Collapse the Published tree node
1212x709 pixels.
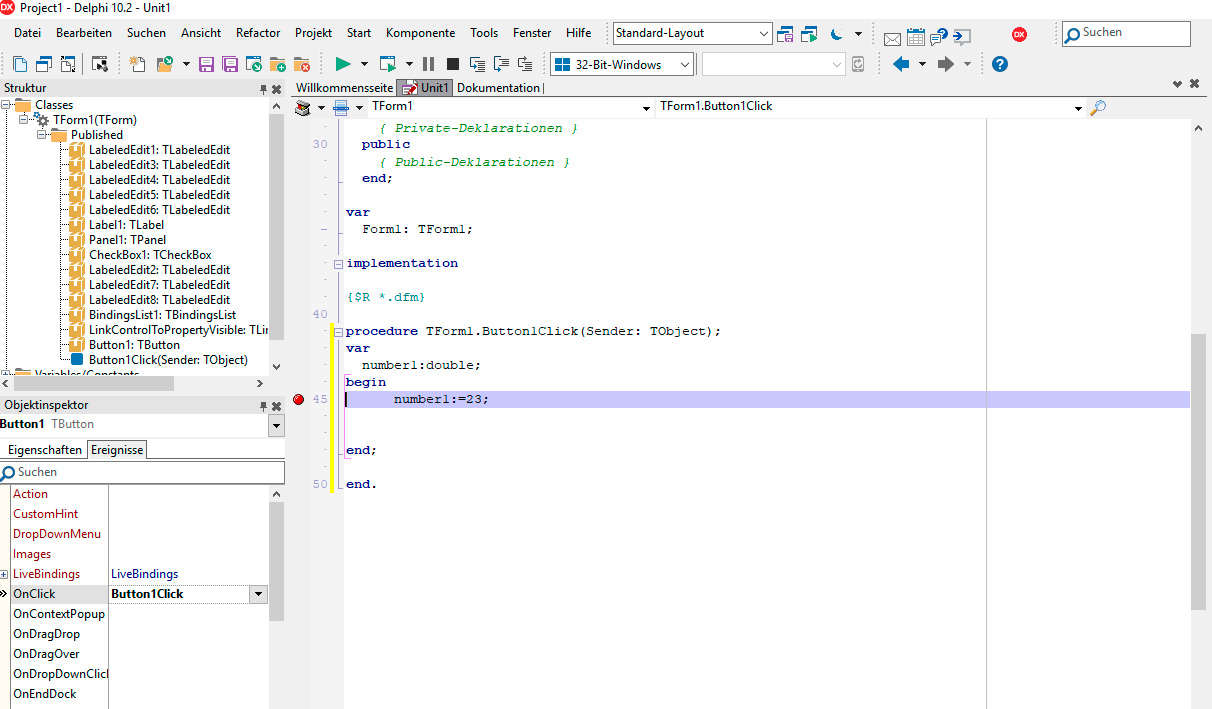(x=42, y=135)
